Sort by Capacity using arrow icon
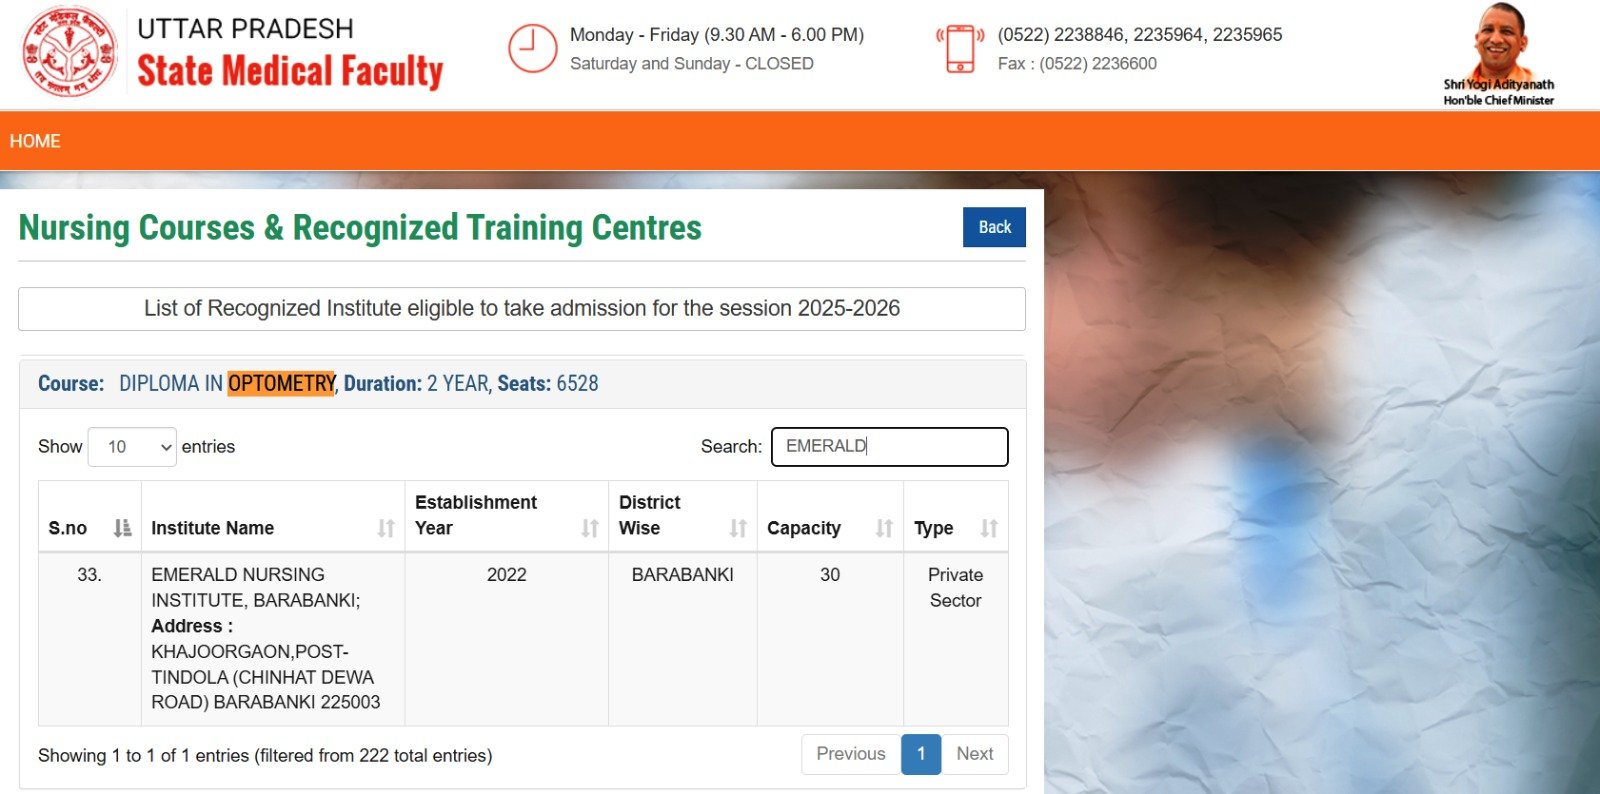Viewport: 1600px width, 794px height. point(884,528)
